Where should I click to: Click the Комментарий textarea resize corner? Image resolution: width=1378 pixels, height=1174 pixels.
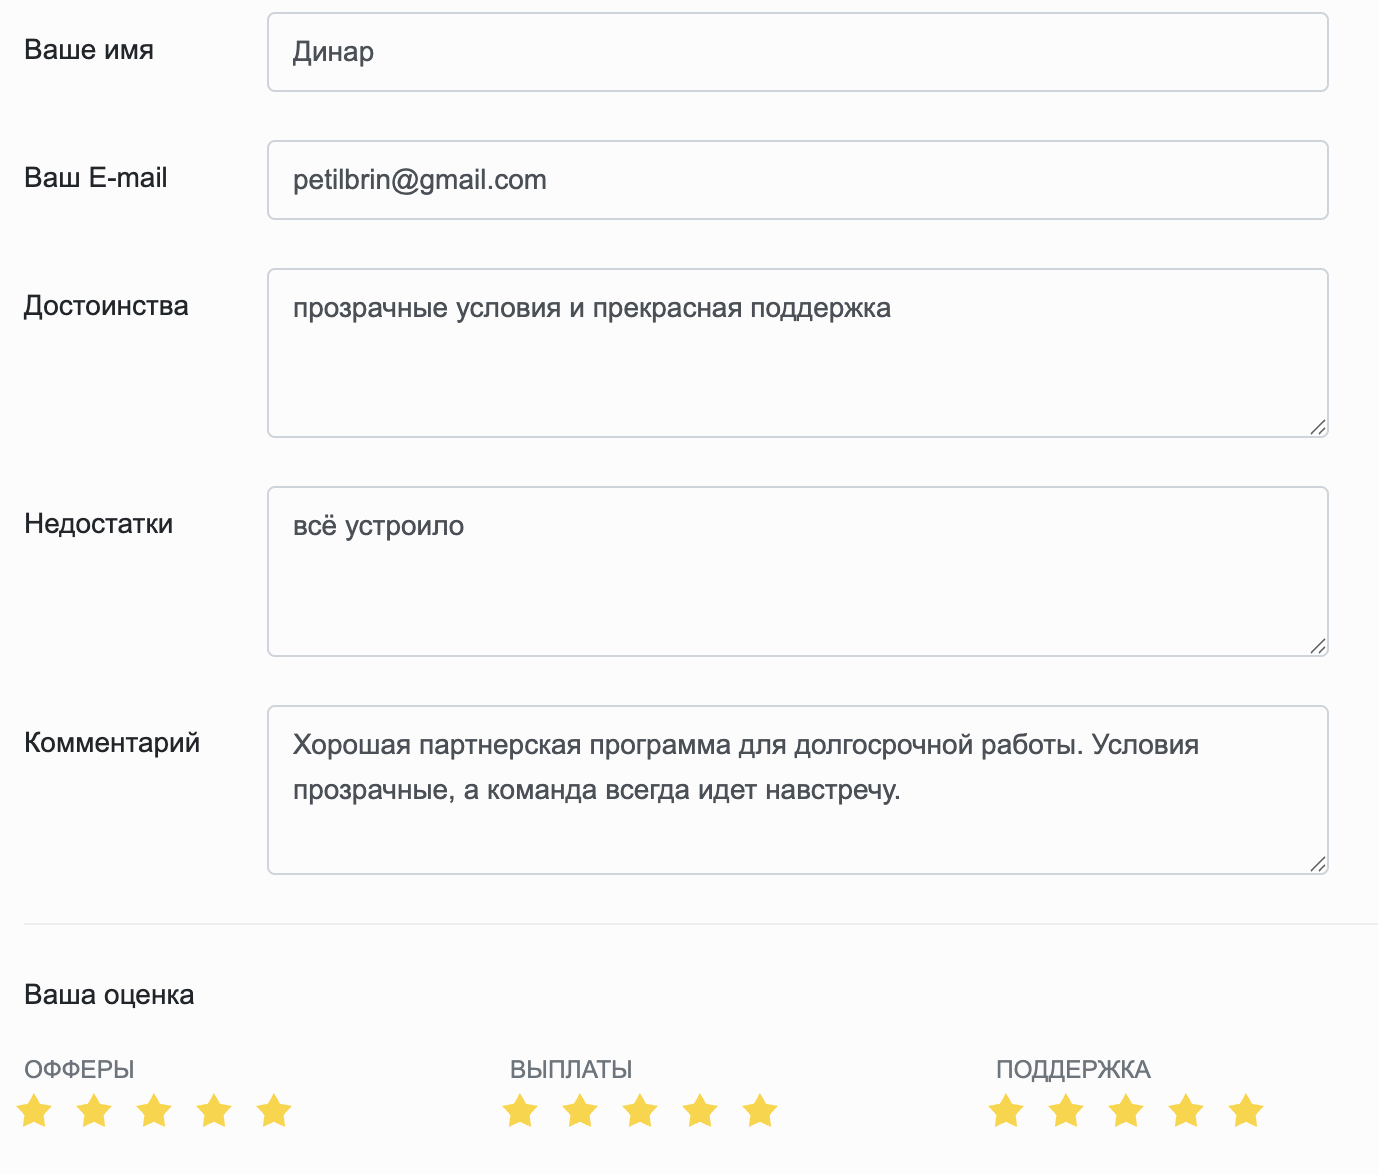tap(1318, 864)
